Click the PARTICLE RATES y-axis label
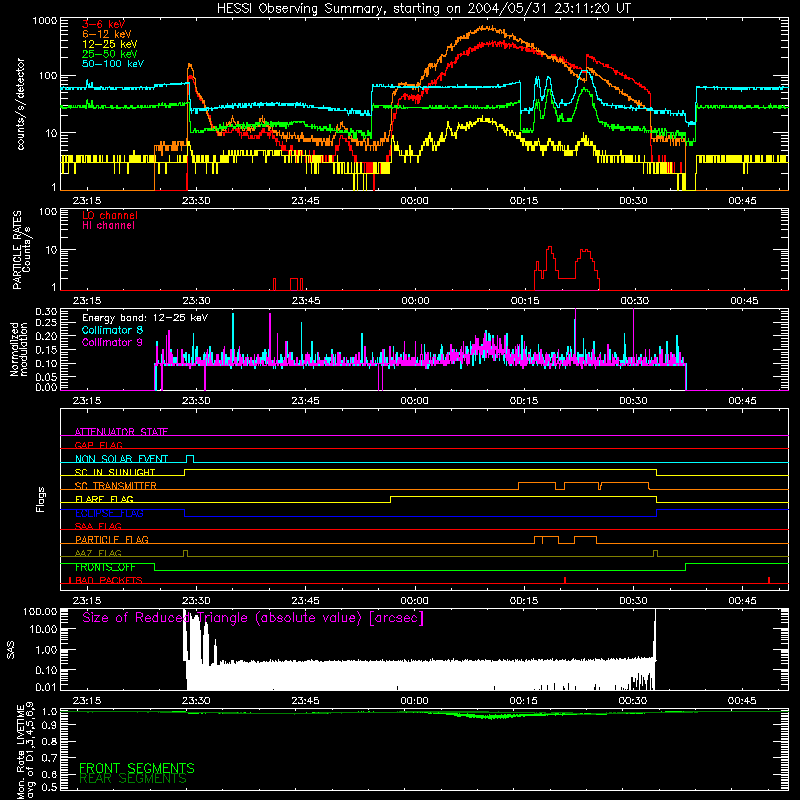Viewport: 800px width, 800px height. [x=17, y=249]
